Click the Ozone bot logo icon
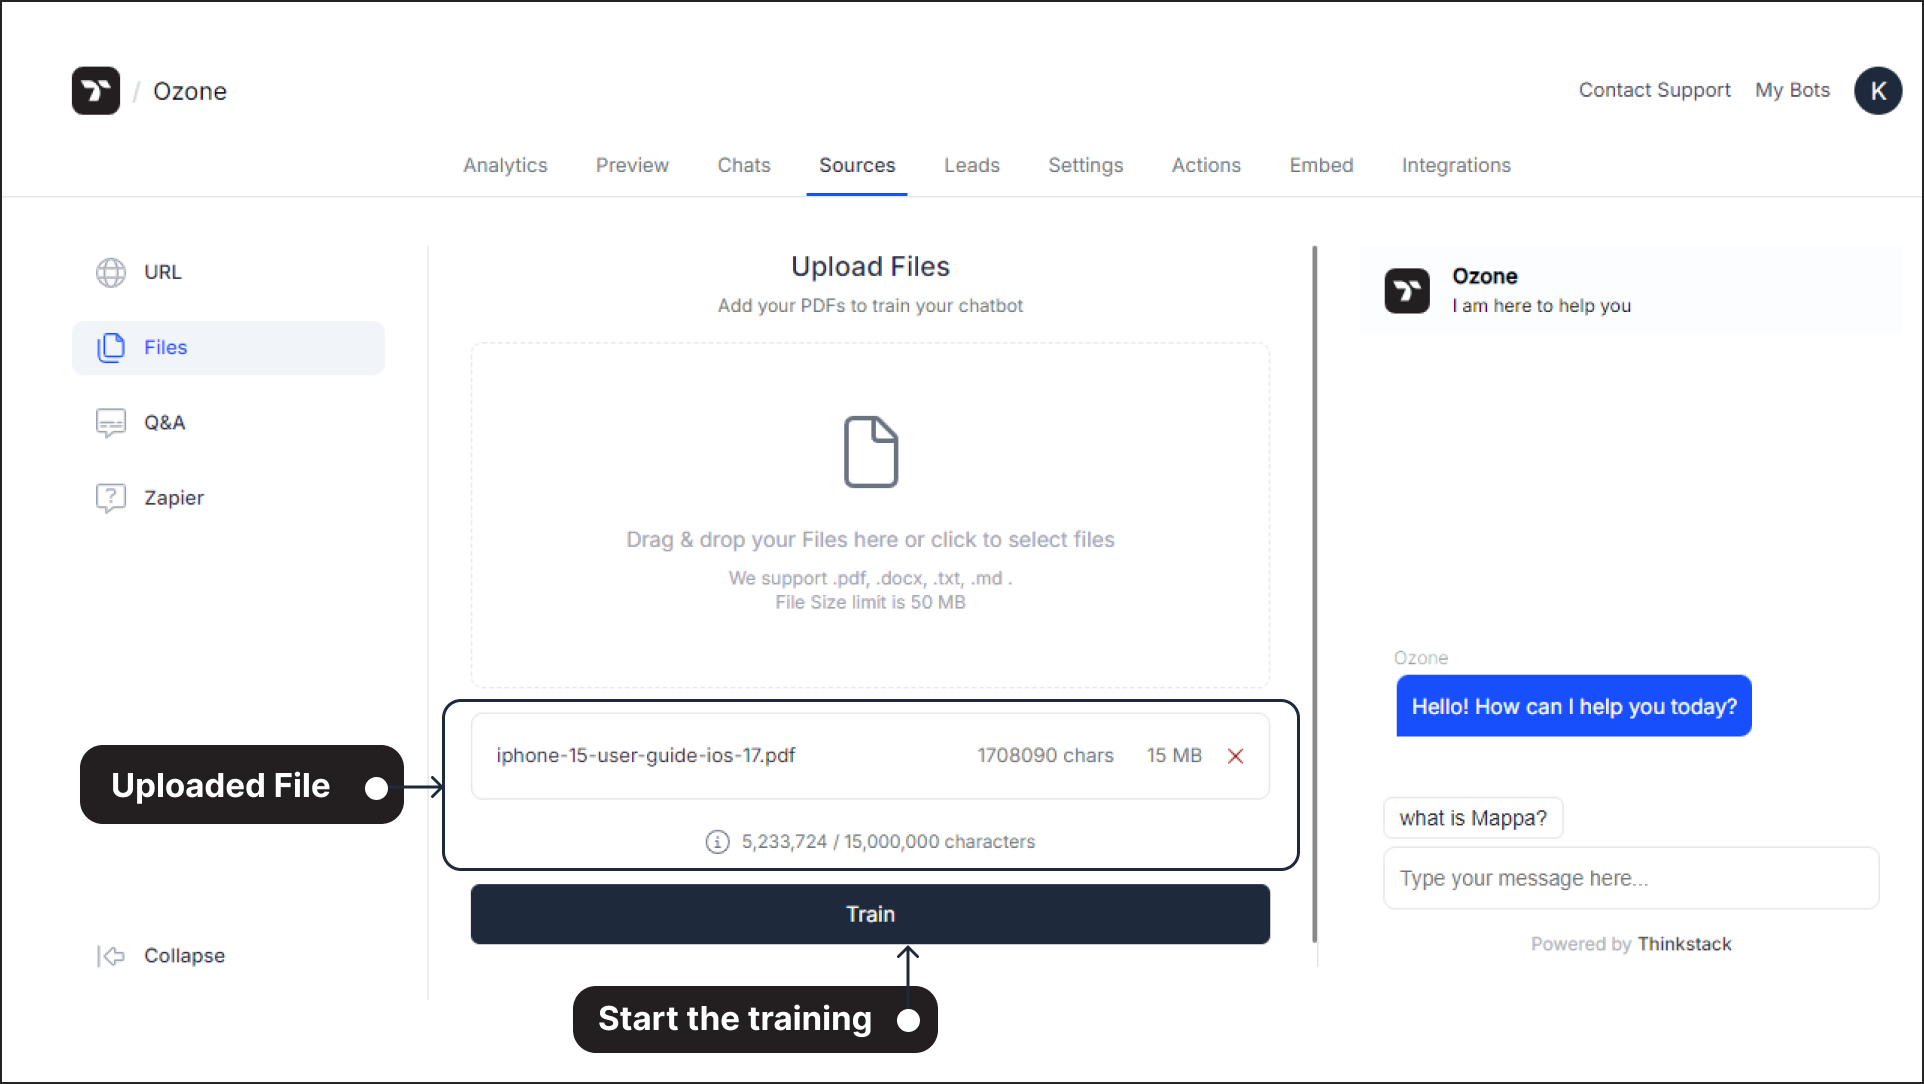 pyautogui.click(x=1407, y=288)
